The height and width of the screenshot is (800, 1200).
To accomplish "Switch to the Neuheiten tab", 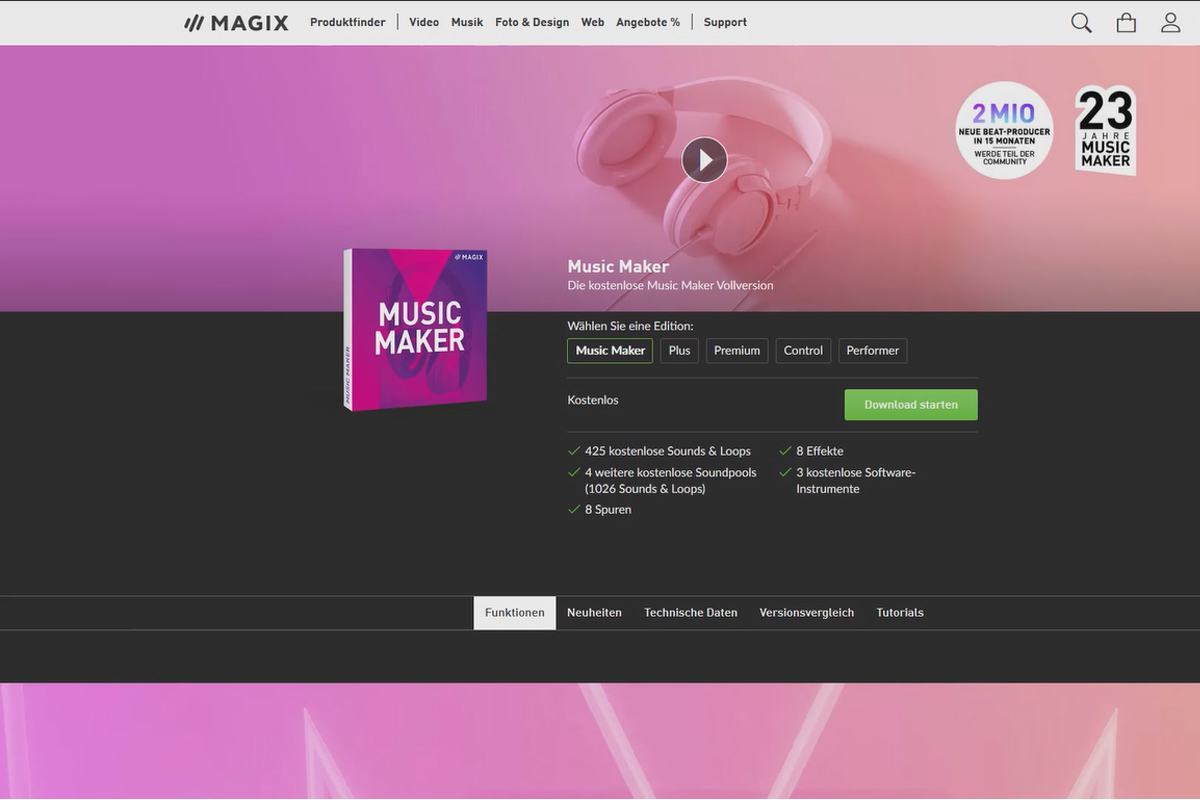I will [594, 613].
